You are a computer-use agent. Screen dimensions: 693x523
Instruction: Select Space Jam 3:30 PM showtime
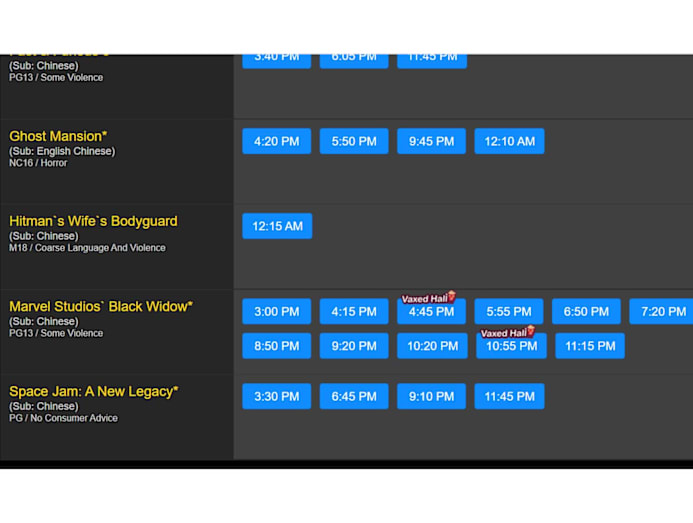pyautogui.click(x=276, y=396)
